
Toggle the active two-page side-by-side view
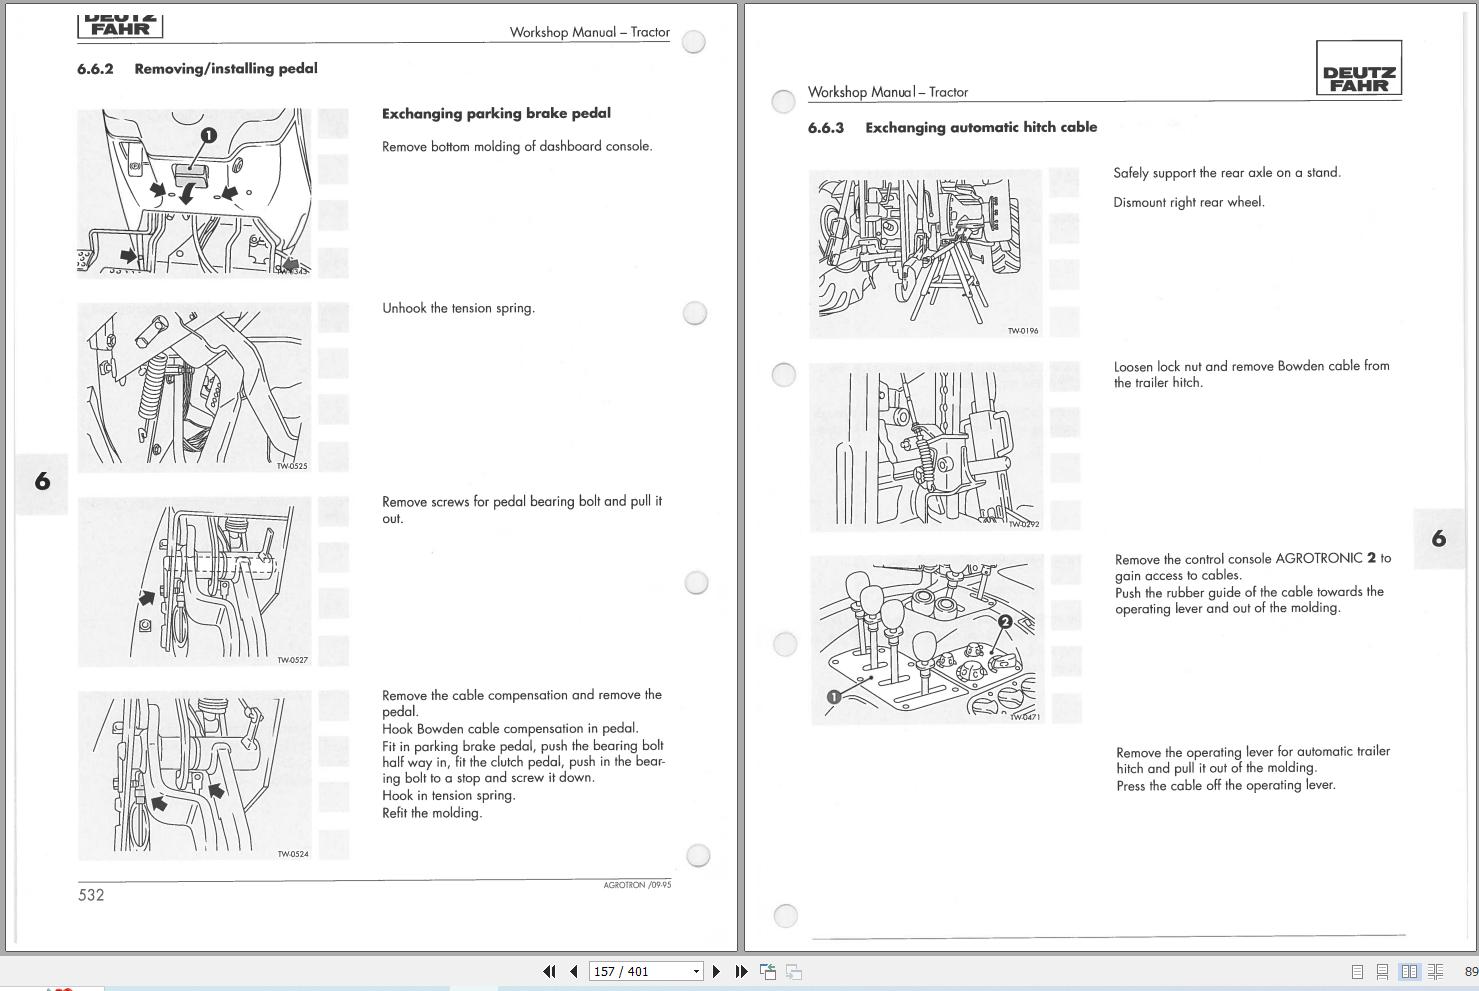1410,971
